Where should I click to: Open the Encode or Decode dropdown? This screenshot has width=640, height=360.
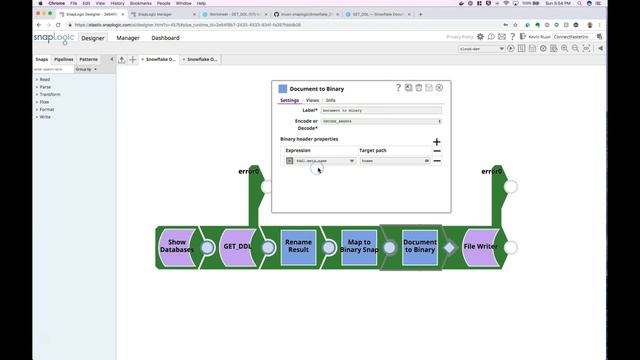[x=381, y=121]
